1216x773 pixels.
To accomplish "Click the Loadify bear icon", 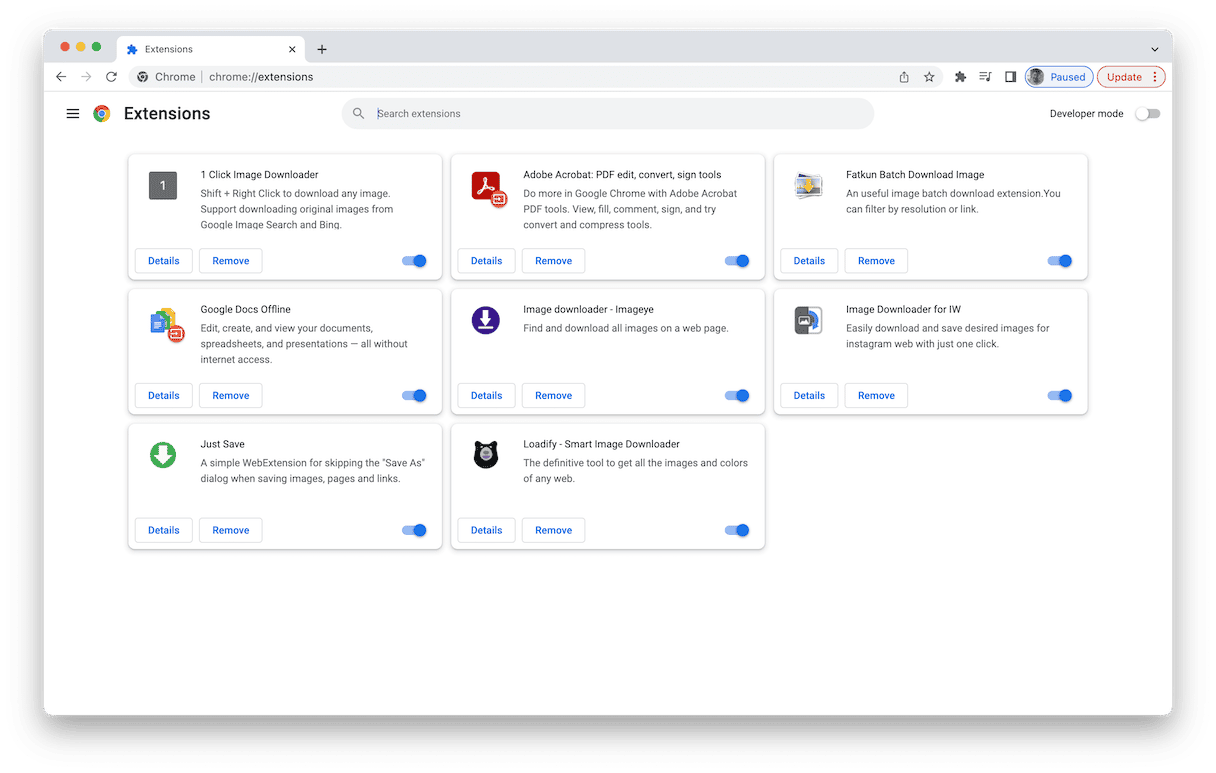I will coord(485,455).
